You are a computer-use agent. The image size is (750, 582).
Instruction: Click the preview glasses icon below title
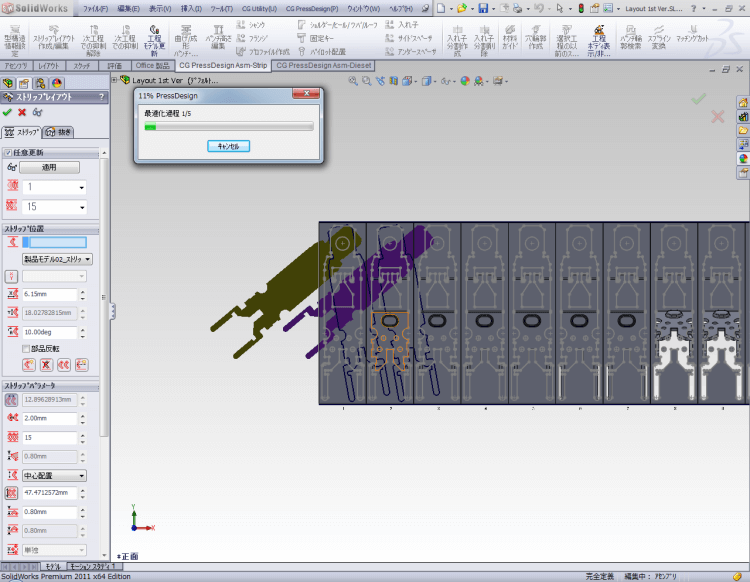coord(37,112)
